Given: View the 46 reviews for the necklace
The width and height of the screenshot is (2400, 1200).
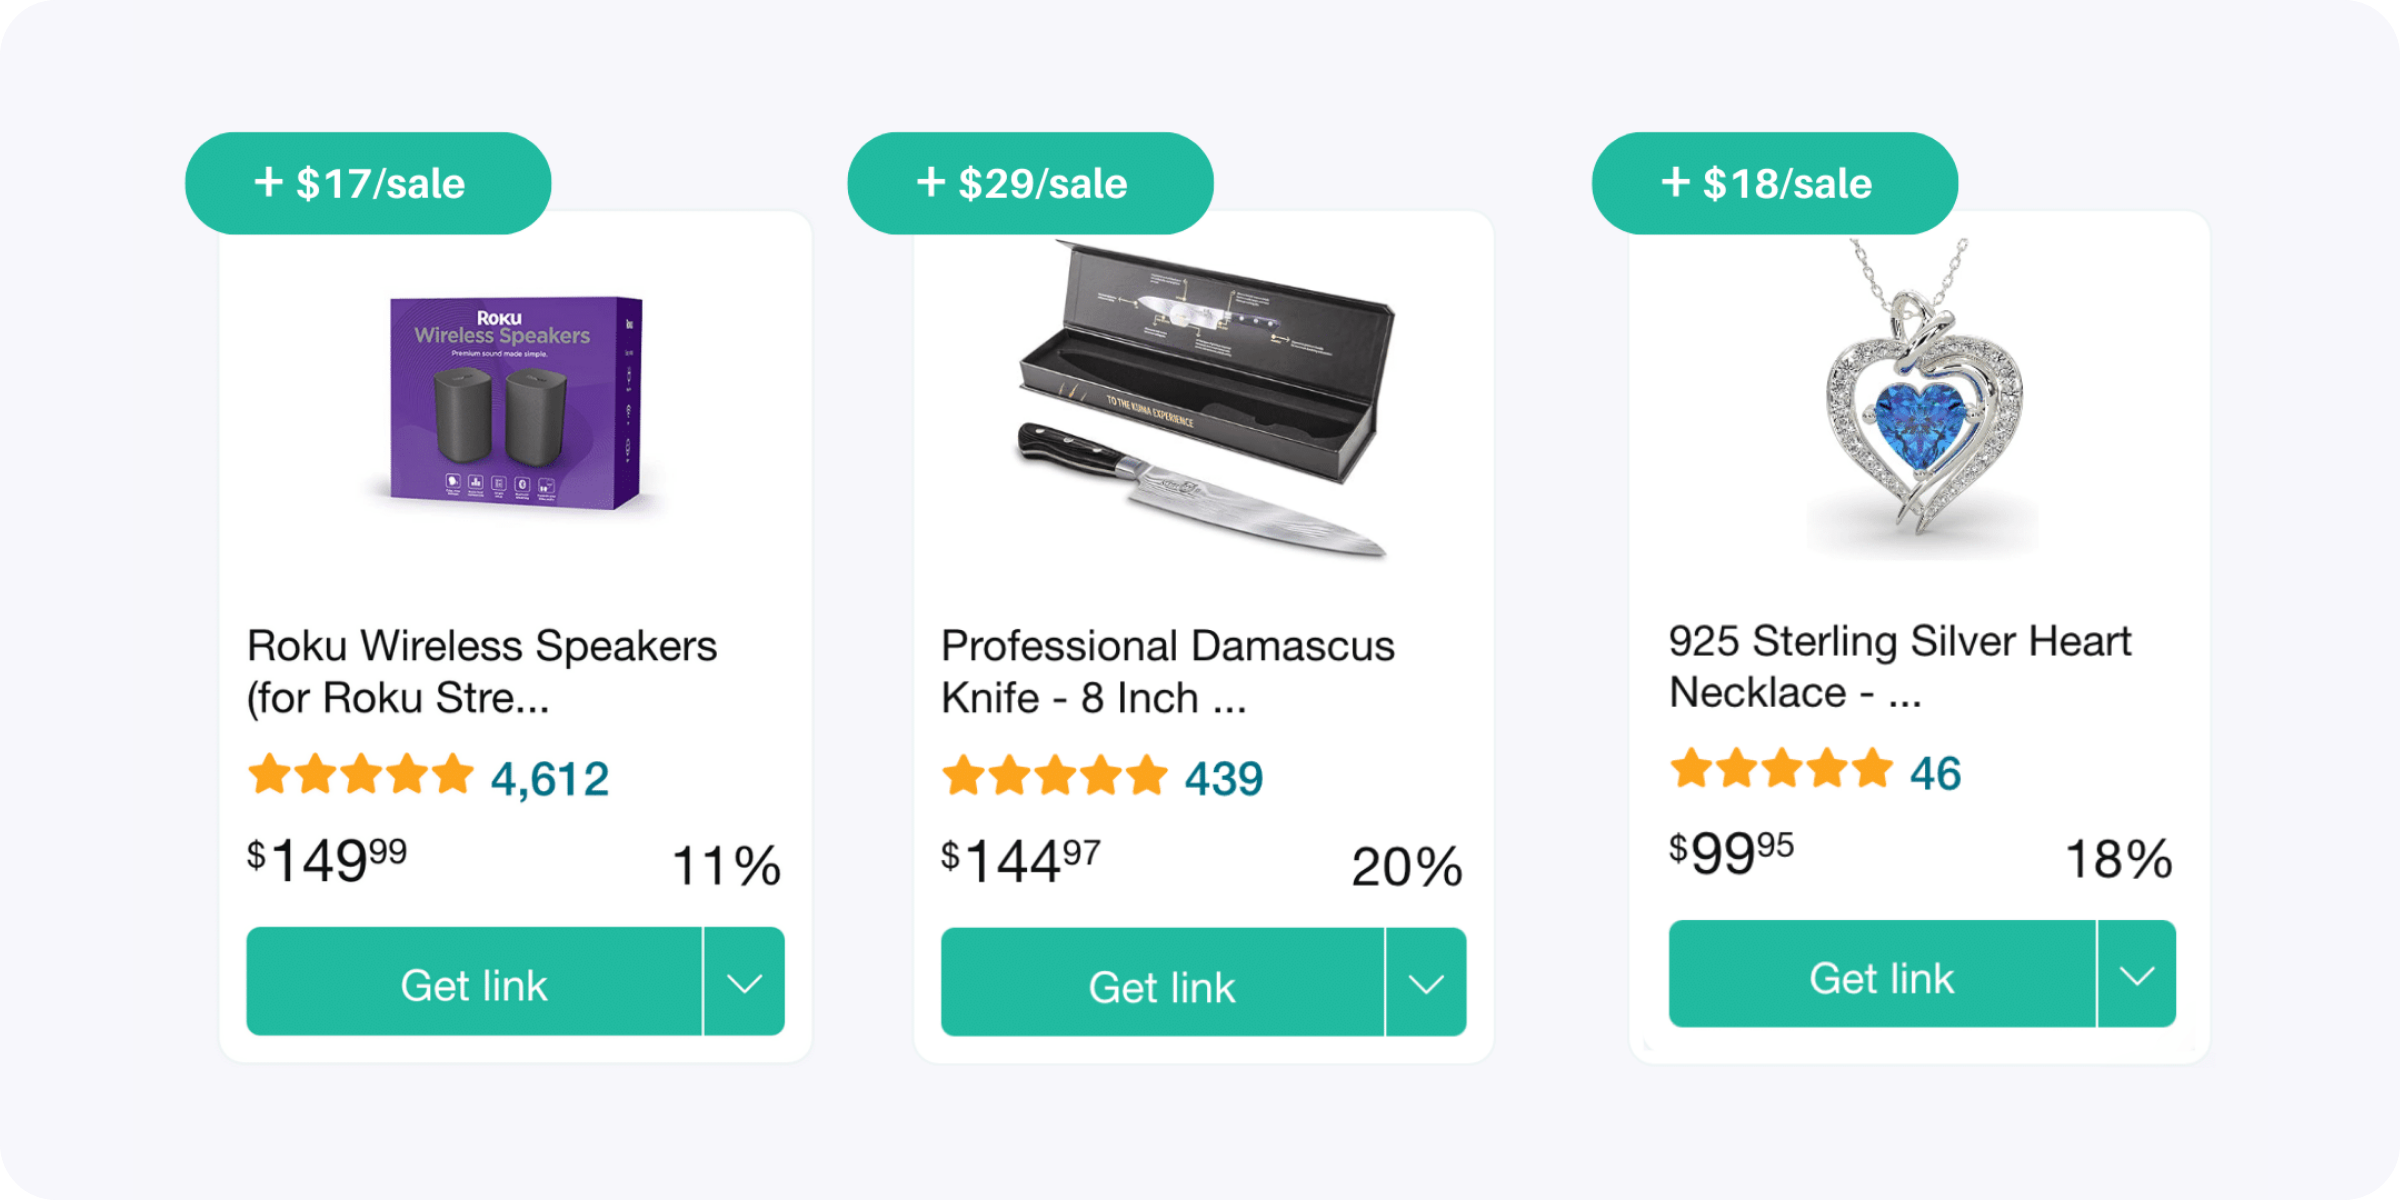Looking at the screenshot, I should tap(1937, 769).
